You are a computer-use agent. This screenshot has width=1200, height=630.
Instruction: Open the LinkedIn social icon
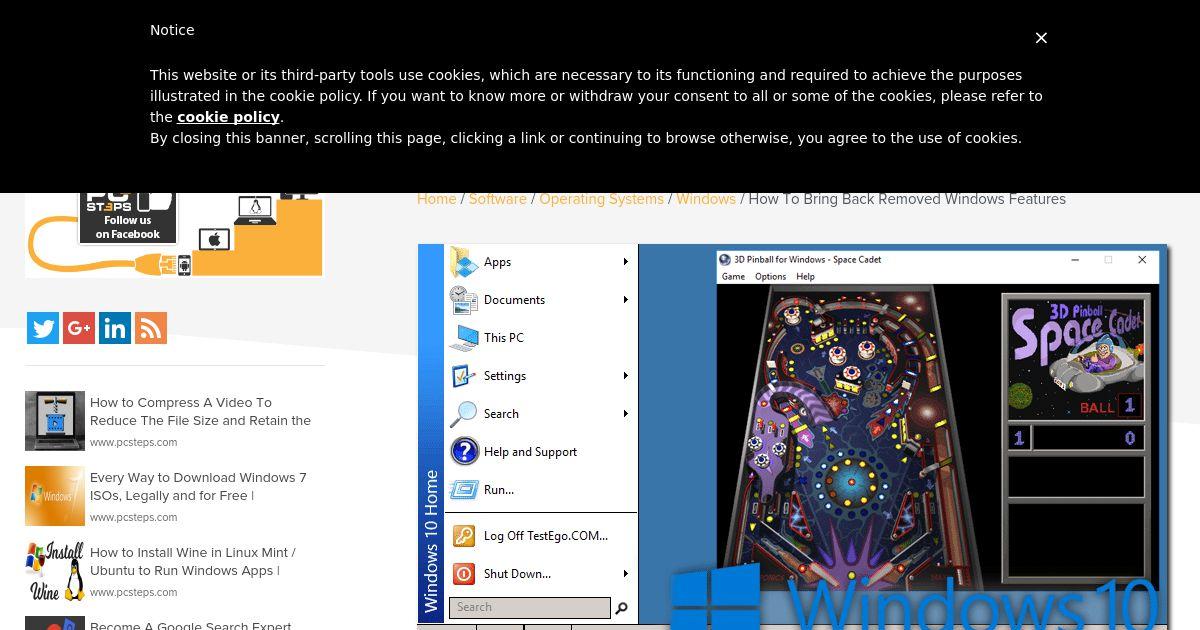pos(115,328)
